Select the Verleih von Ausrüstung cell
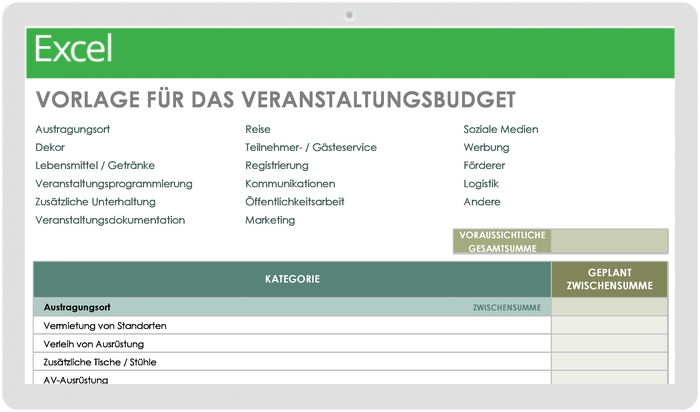Screen dimensions: 700x412 (x=292, y=344)
